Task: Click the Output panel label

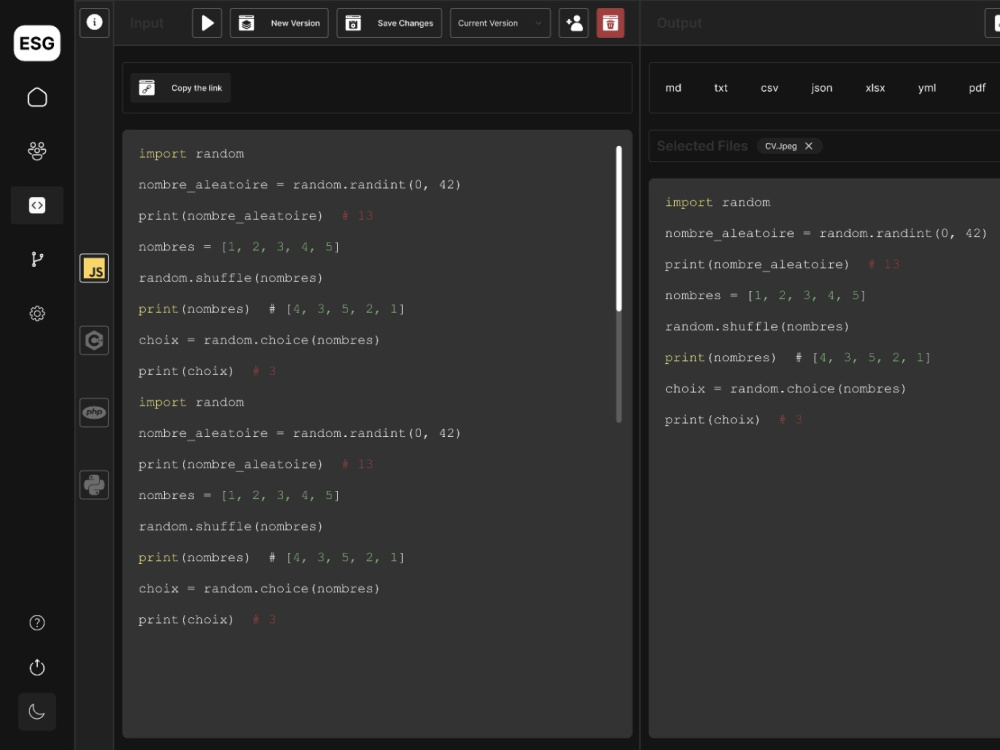Action: coord(679,24)
